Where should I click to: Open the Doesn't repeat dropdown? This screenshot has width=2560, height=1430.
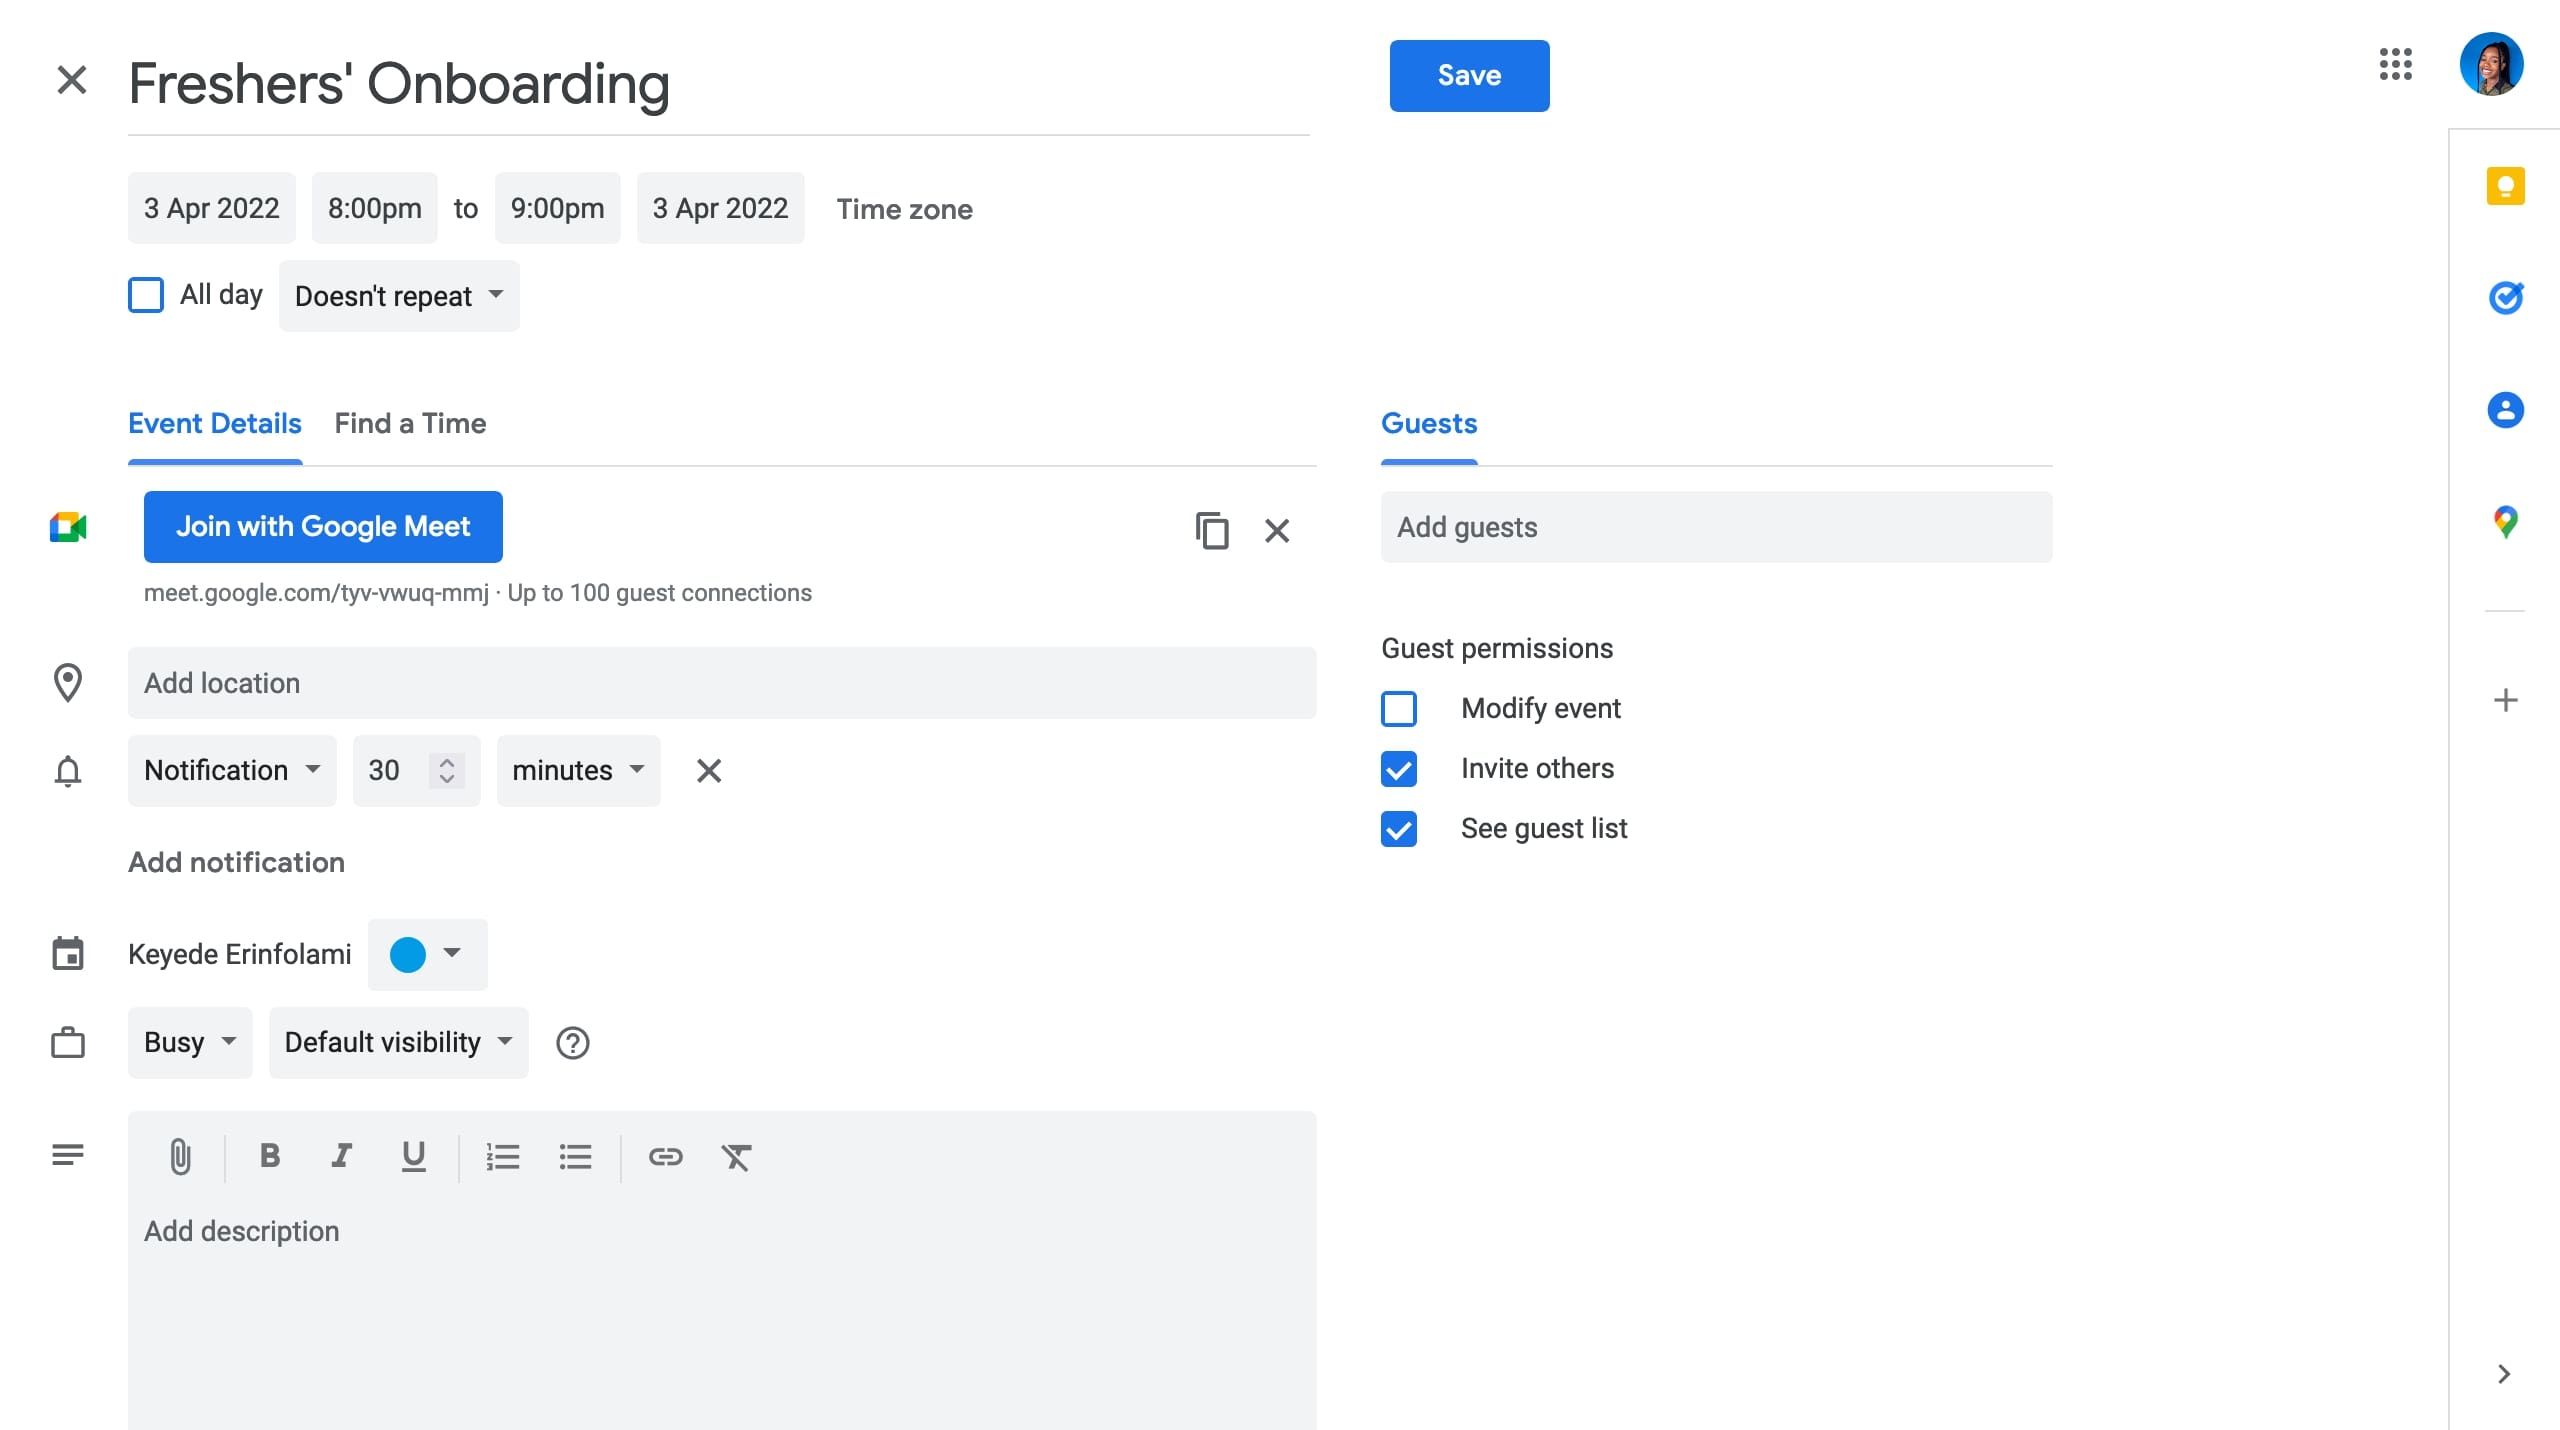click(x=398, y=295)
